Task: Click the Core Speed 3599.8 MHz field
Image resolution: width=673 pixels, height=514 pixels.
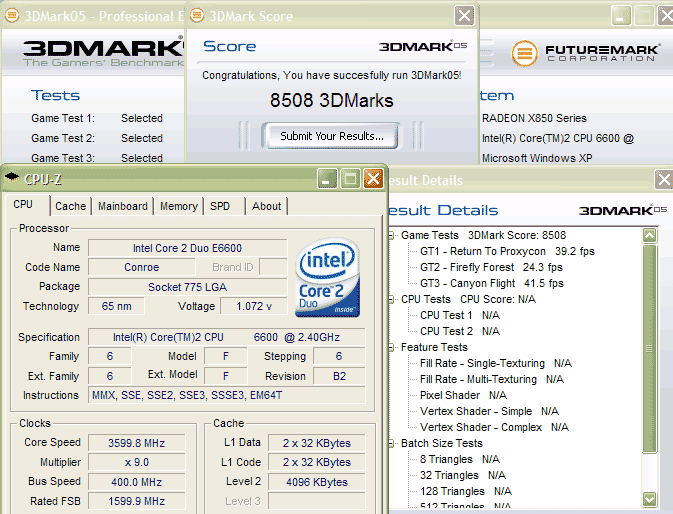Action: click(136, 443)
